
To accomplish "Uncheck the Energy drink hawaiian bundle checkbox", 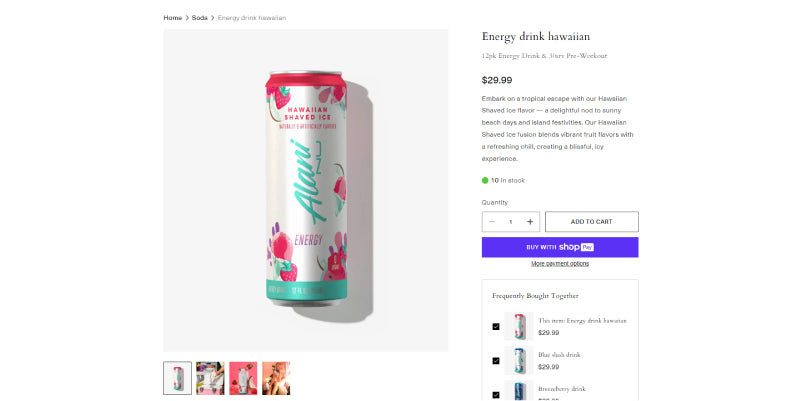I will tap(496, 326).
